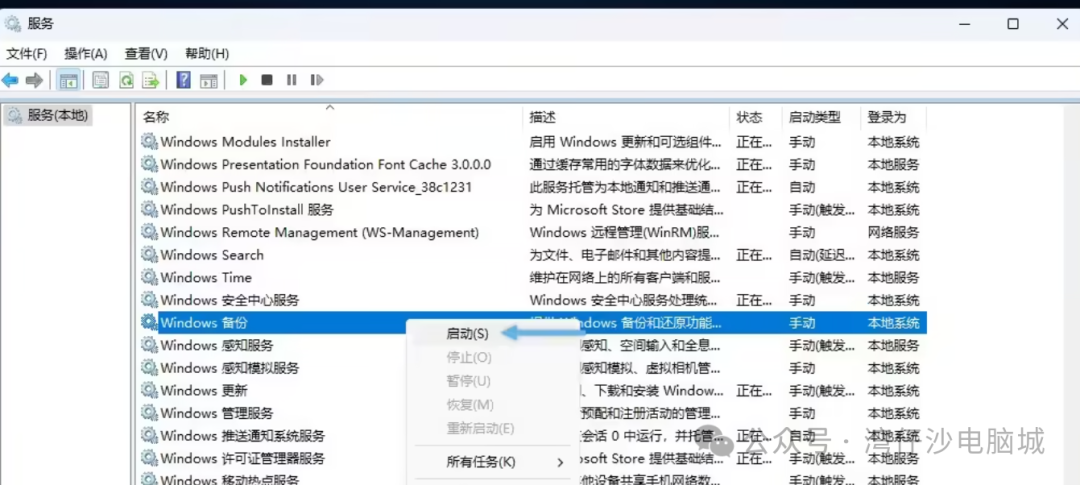
Task: Open the 帮助(H) menu
Action: pos(207,54)
